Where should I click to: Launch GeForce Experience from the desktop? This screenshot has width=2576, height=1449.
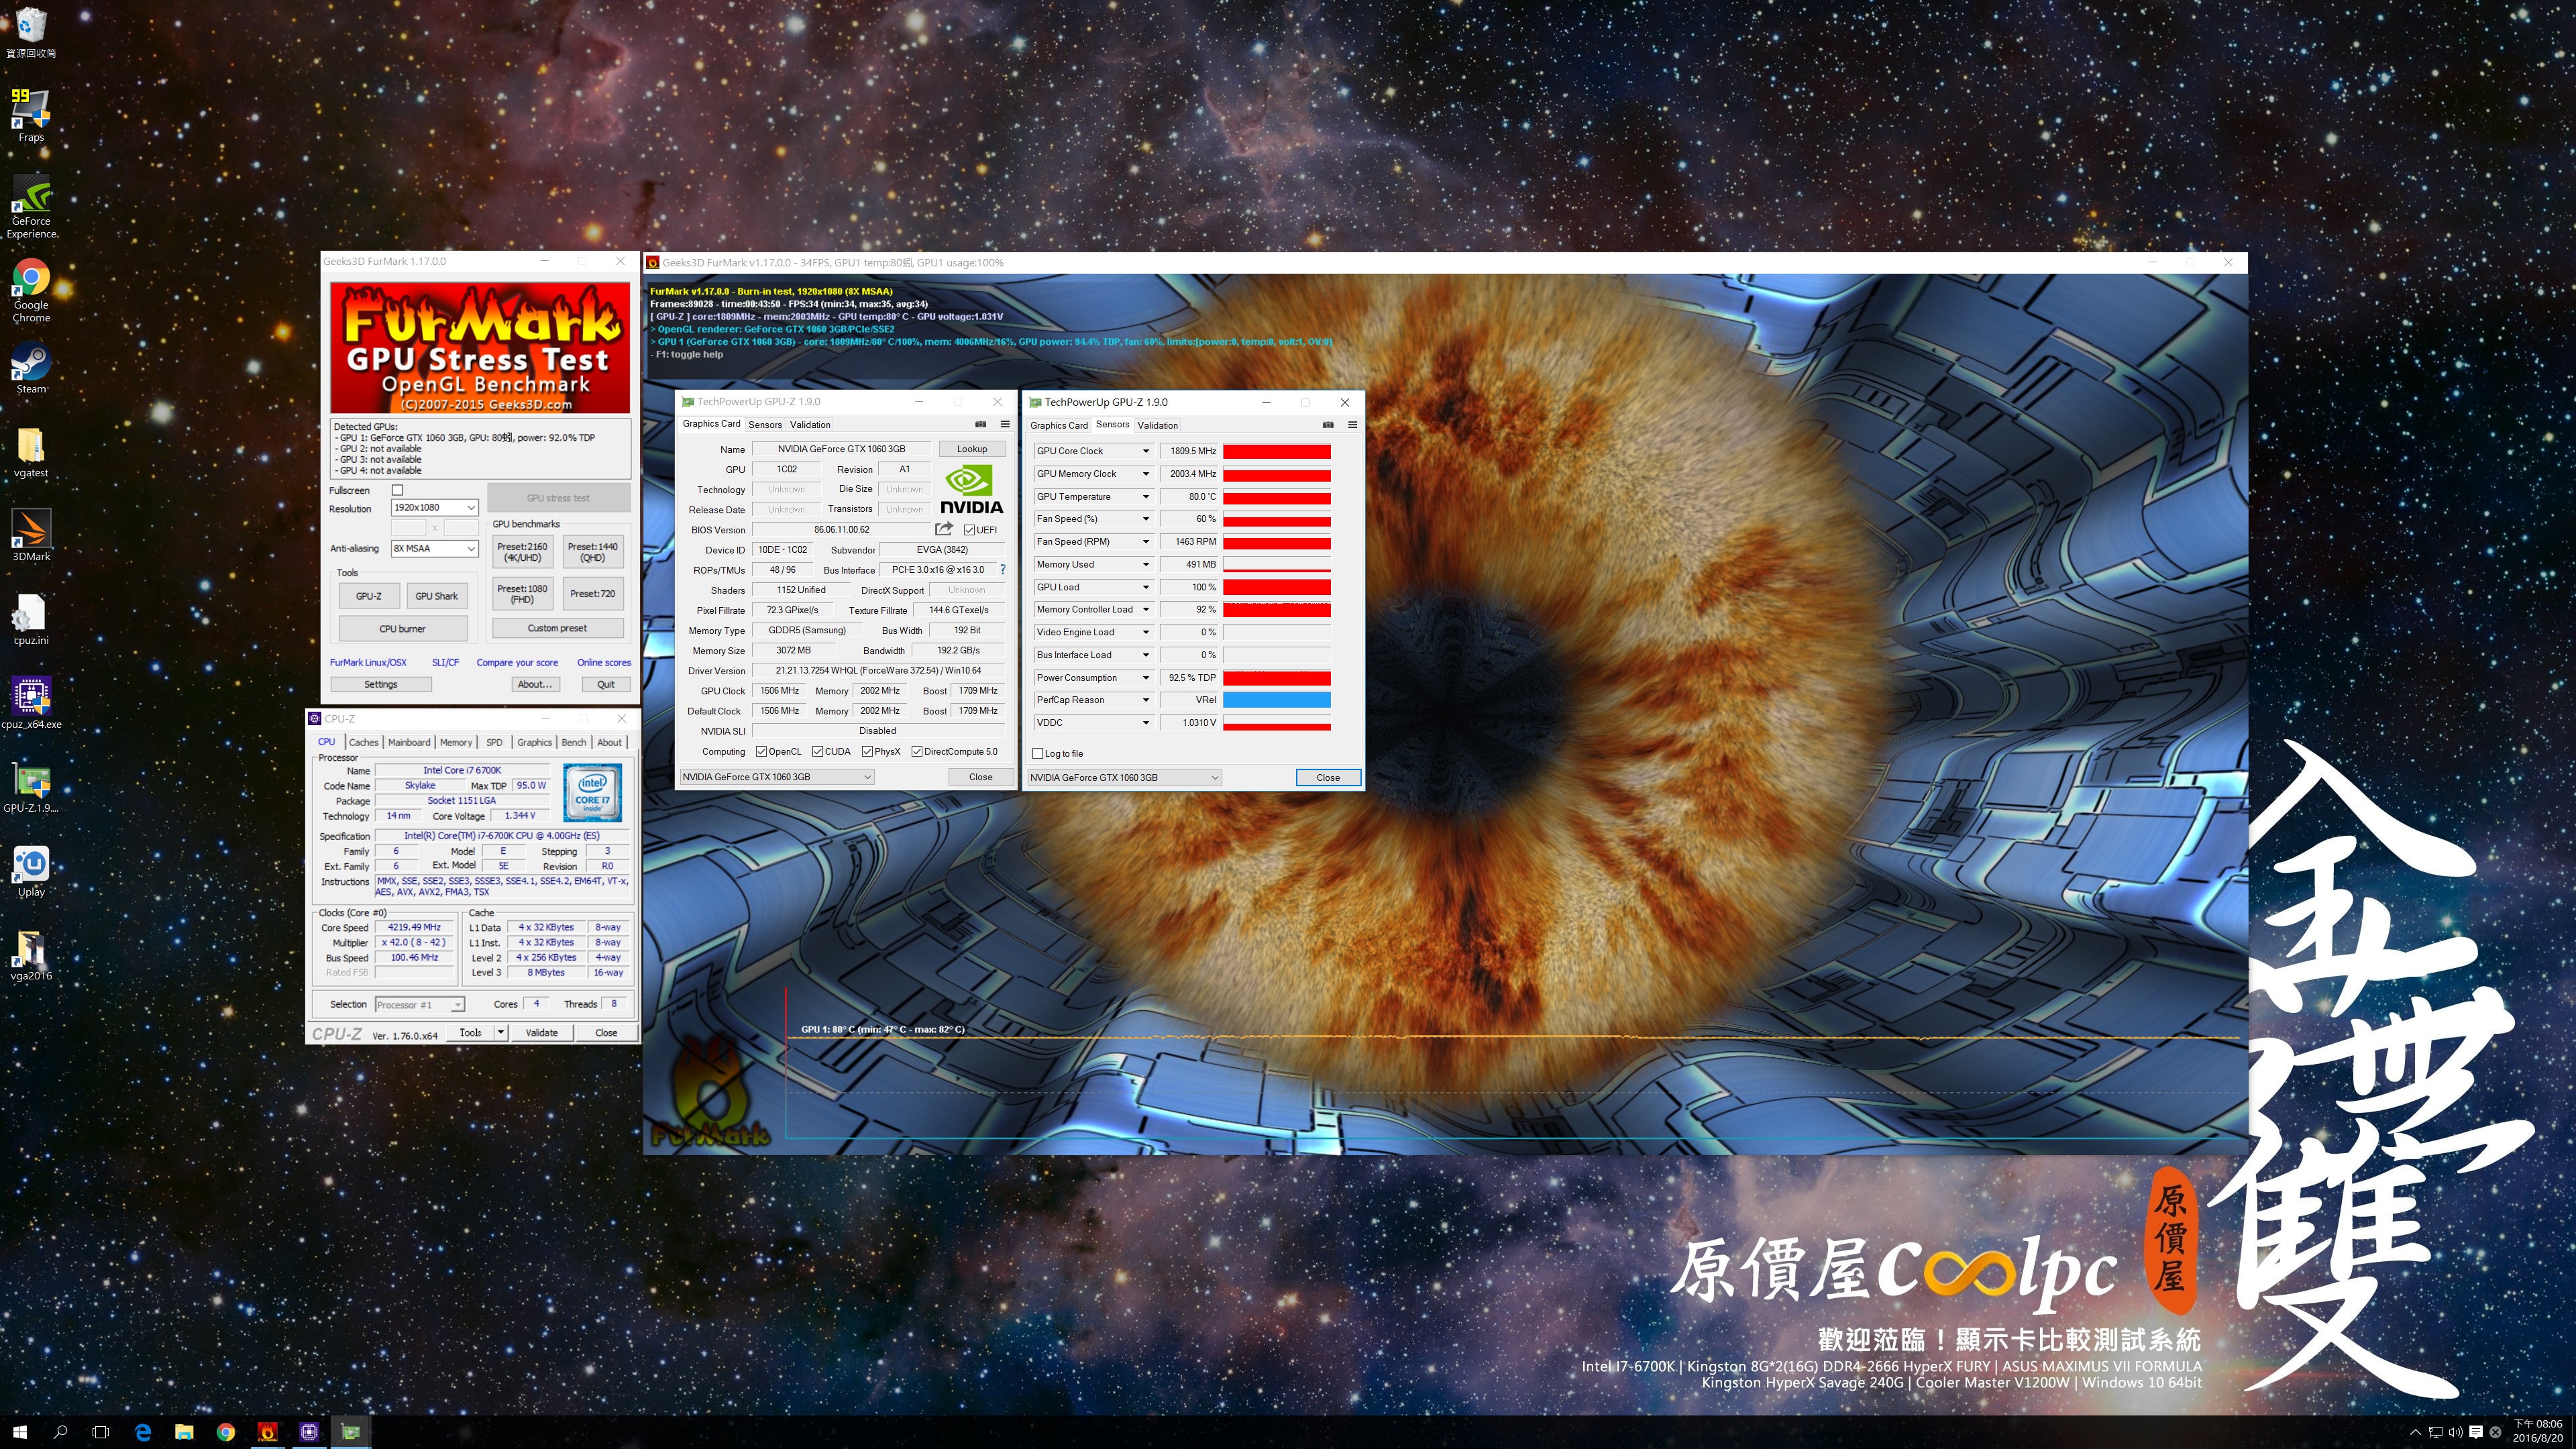pos(31,206)
